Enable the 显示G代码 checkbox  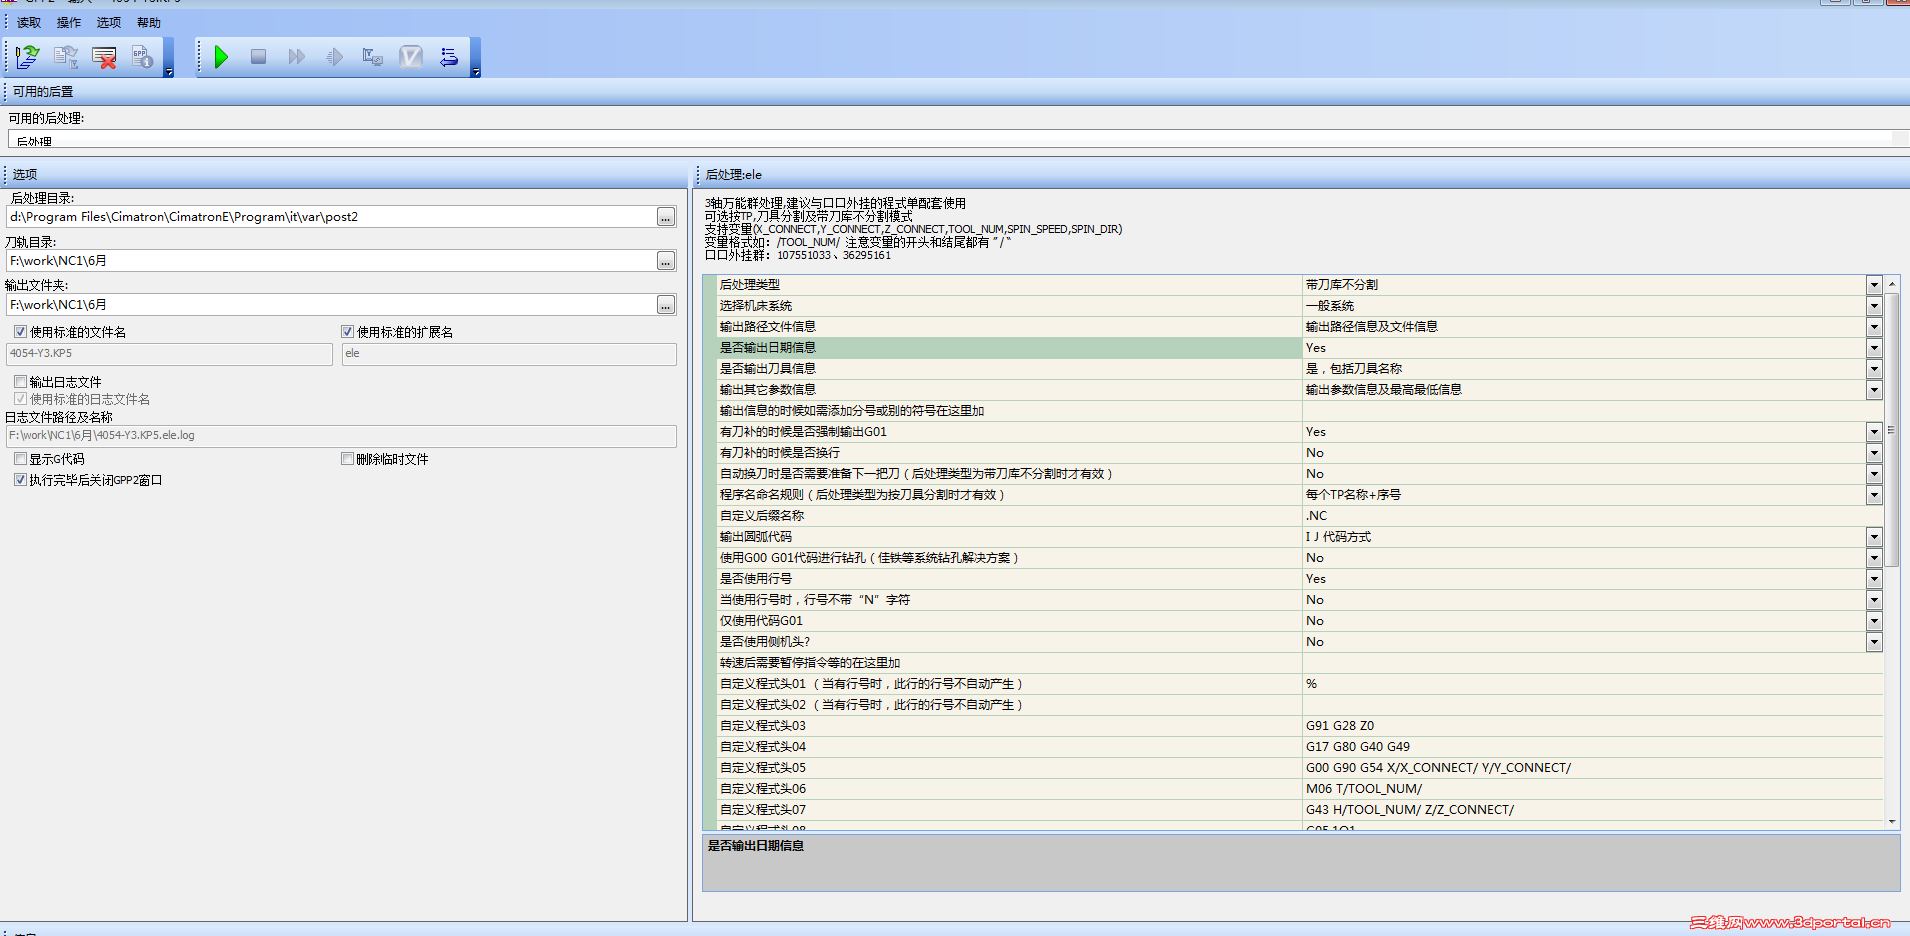20,459
